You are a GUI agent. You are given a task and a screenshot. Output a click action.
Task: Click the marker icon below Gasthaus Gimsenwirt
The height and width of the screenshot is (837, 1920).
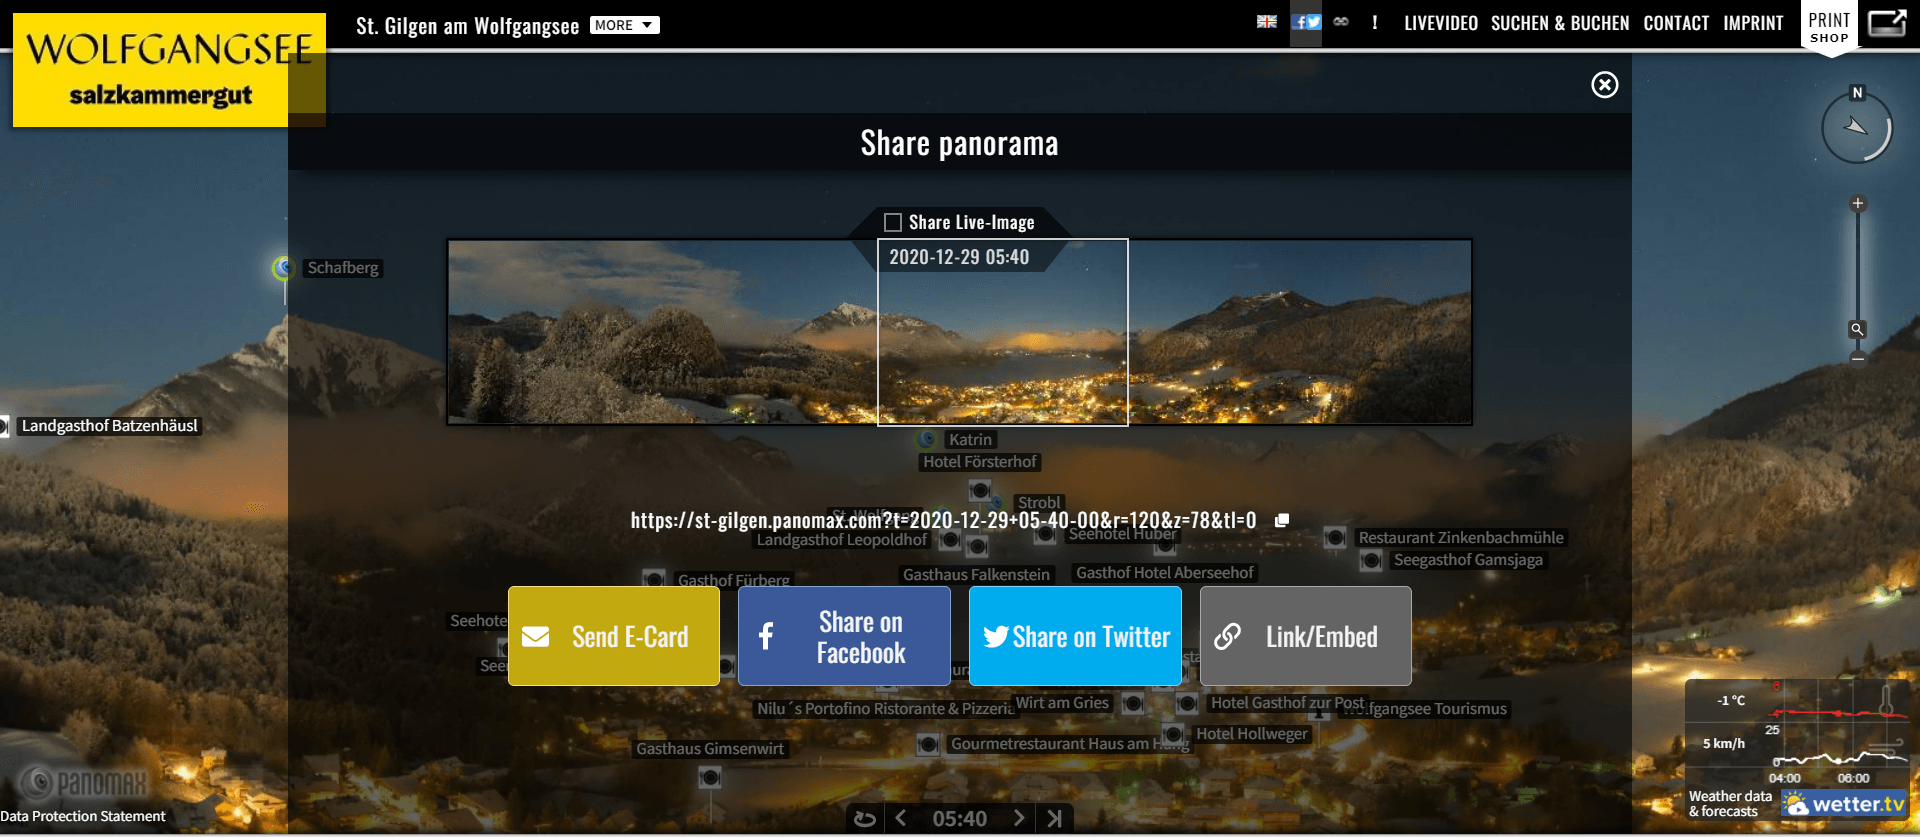tap(710, 777)
